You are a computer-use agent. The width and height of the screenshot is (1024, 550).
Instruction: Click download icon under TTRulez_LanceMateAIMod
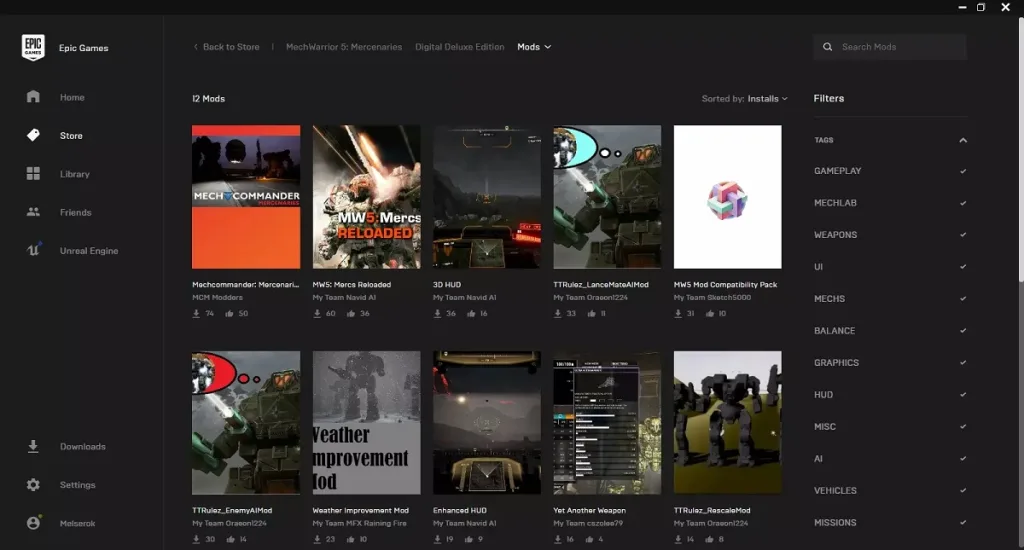pos(557,314)
